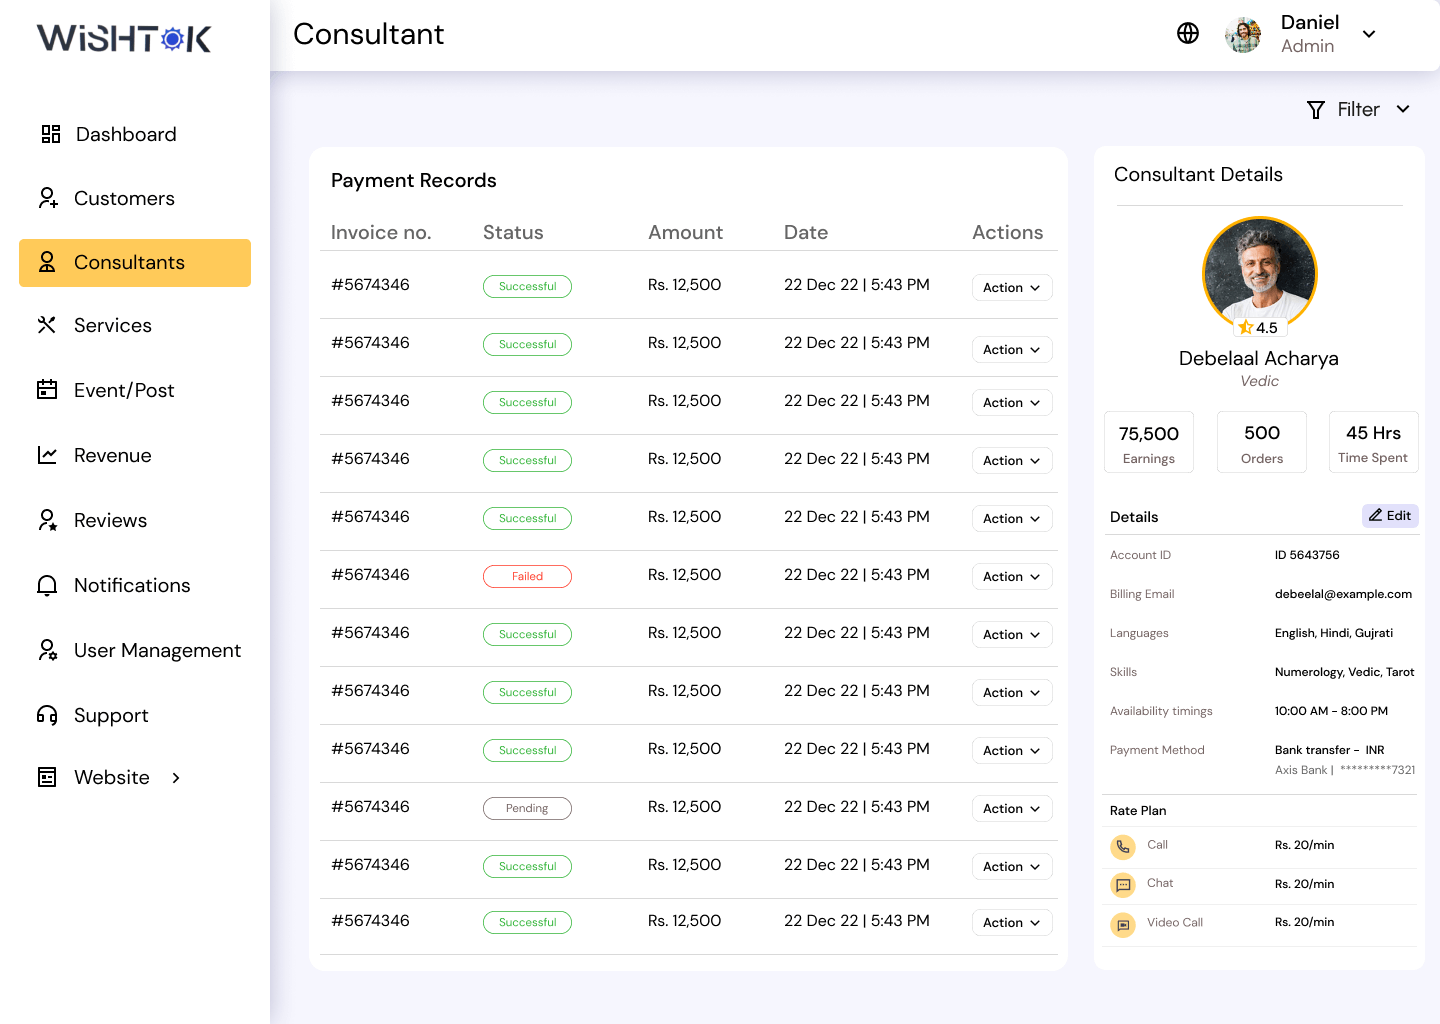Screen dimensions: 1440x1024
Task: Open the Filter dropdown
Action: tap(1358, 109)
